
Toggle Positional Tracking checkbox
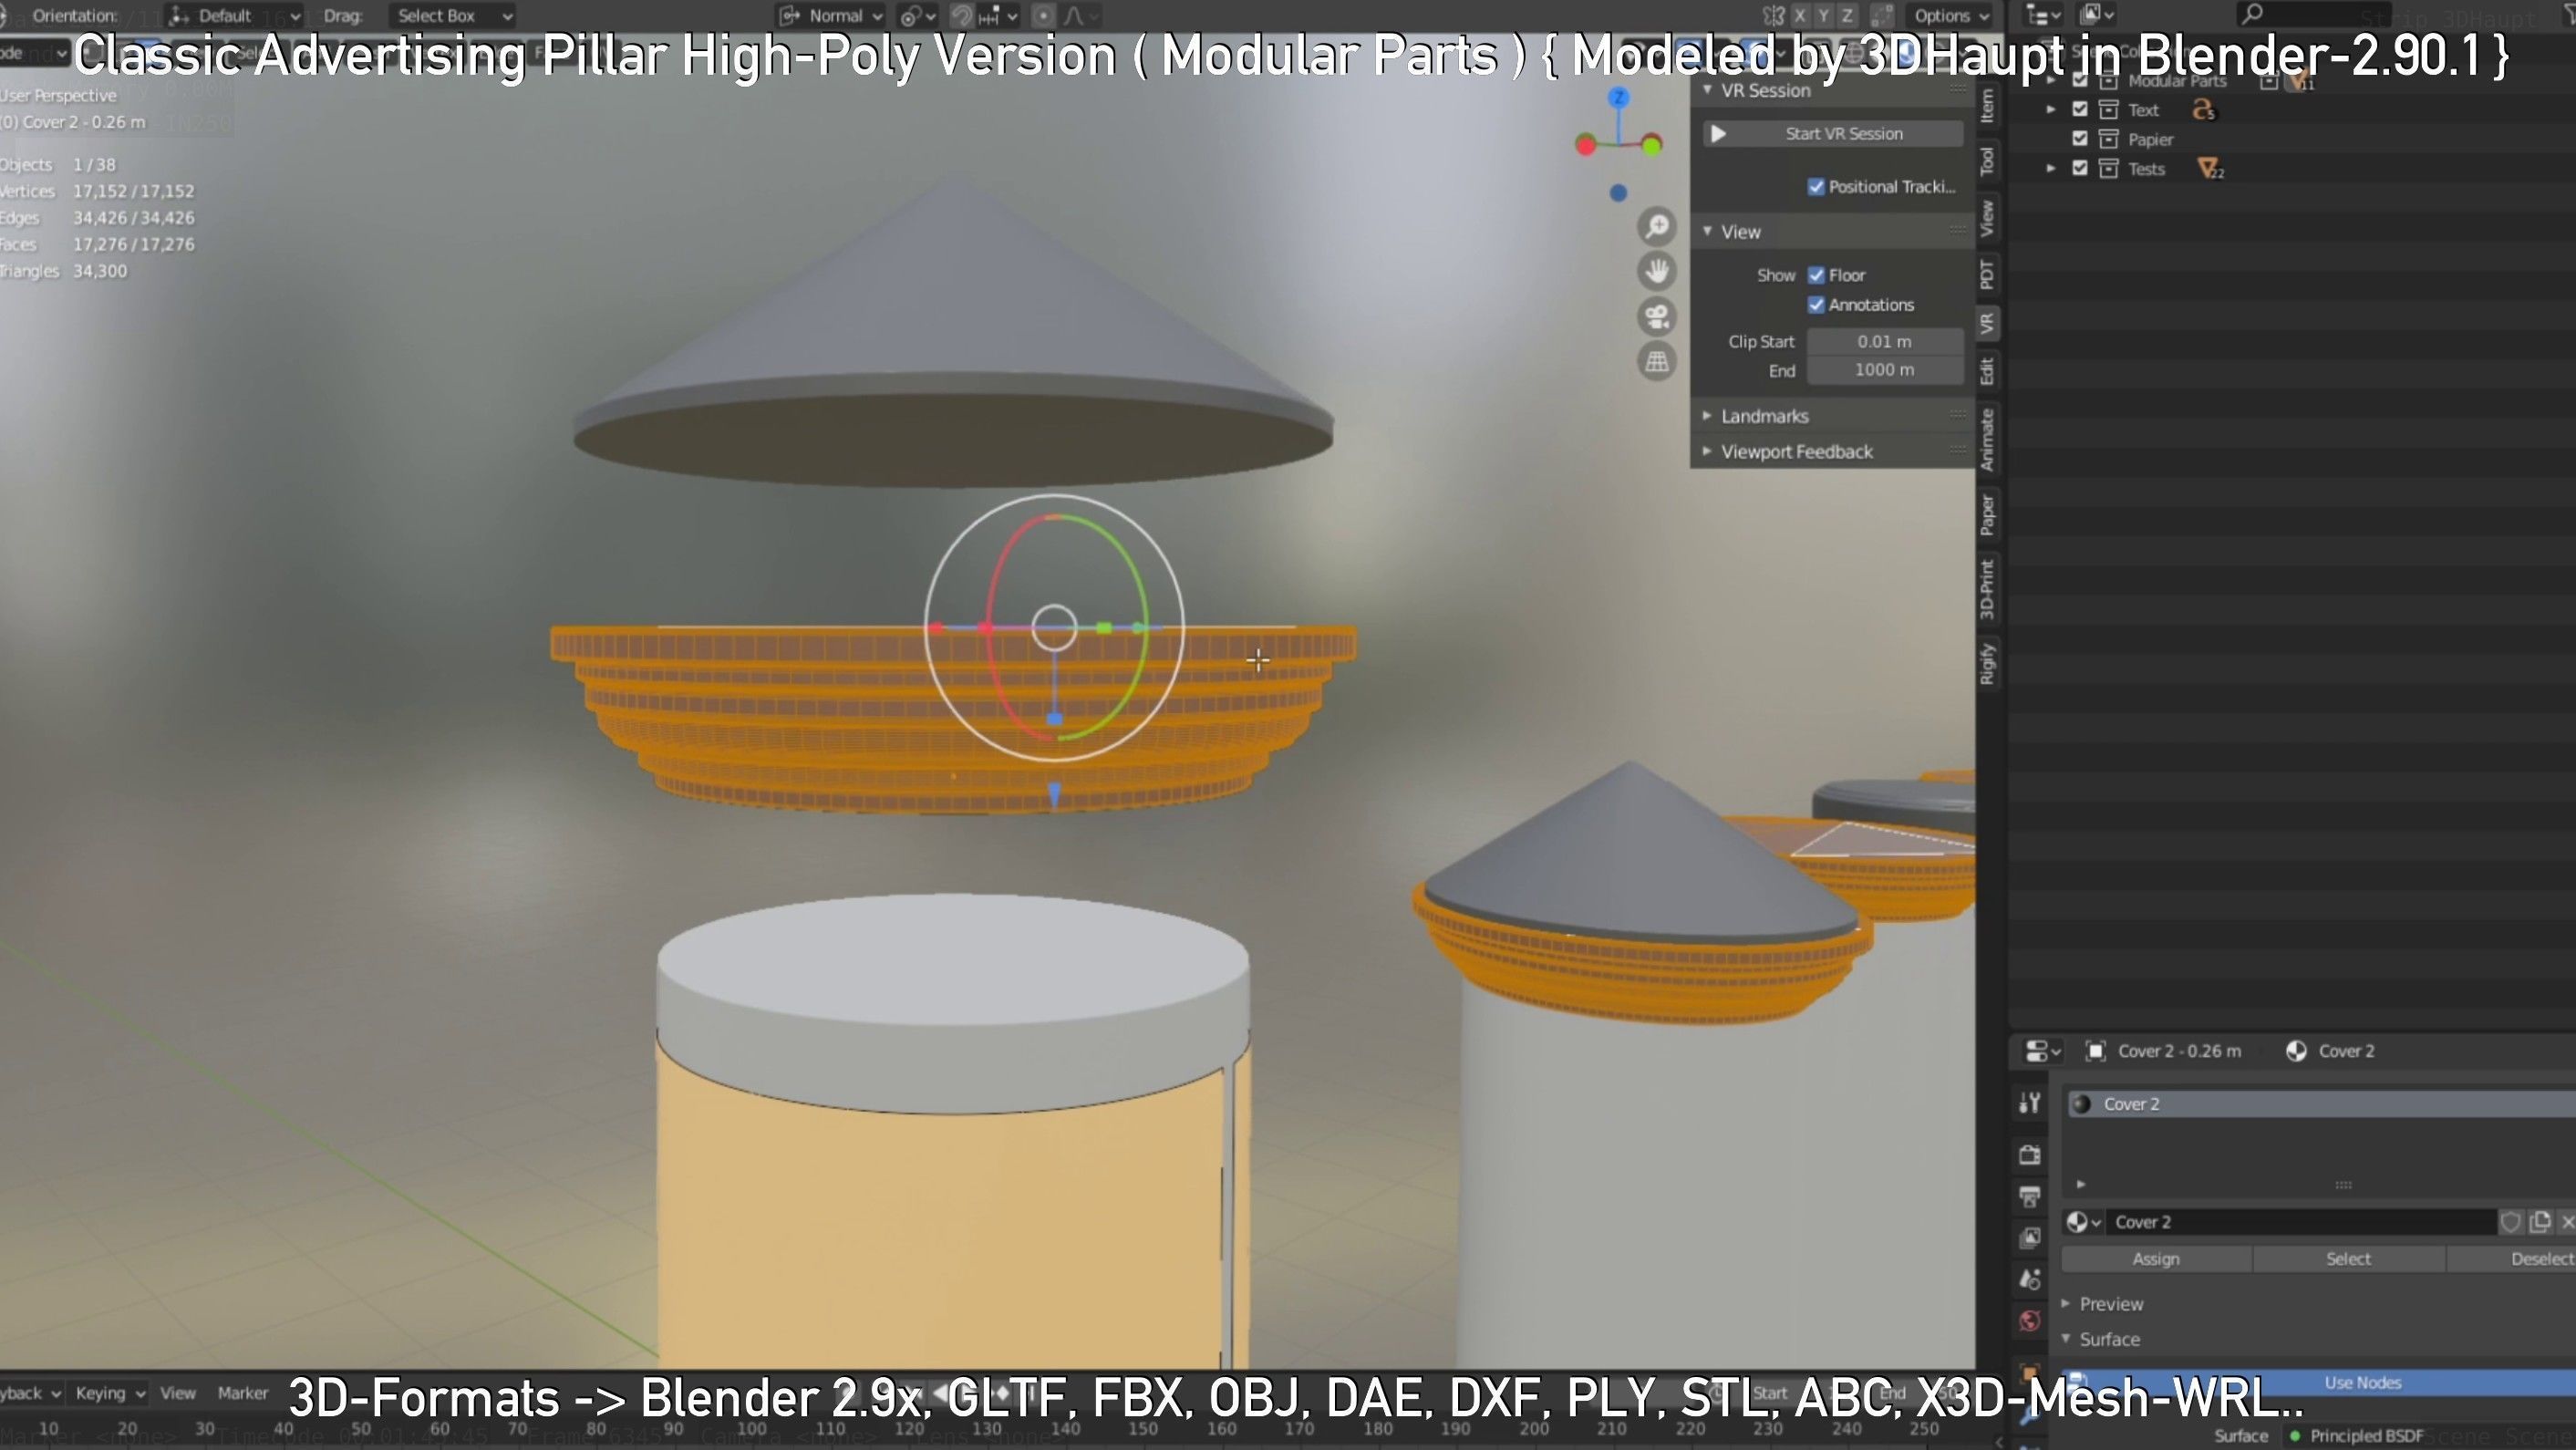(1816, 187)
